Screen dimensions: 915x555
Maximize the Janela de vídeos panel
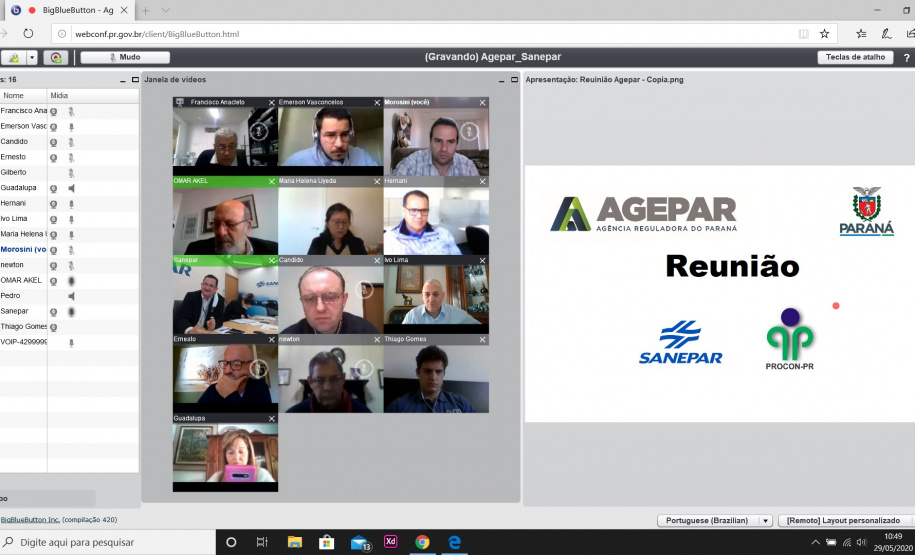point(514,80)
